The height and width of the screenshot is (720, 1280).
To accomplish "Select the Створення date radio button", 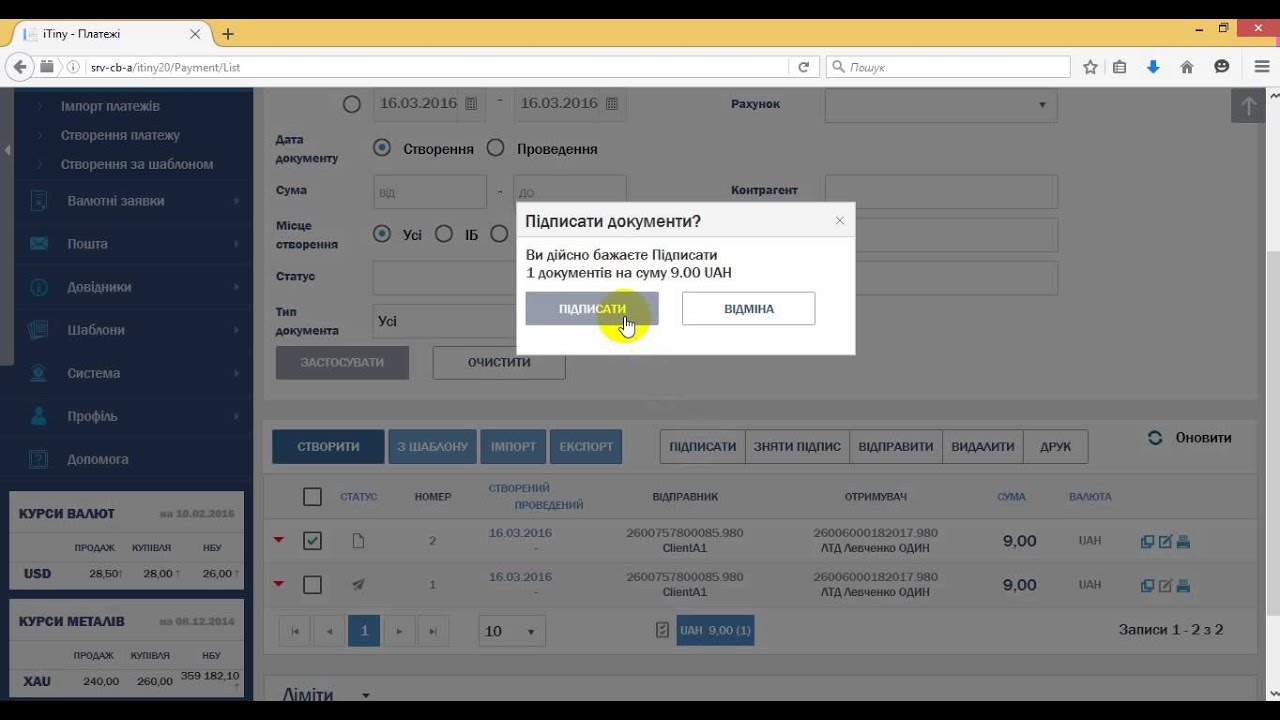I will click(381, 148).
